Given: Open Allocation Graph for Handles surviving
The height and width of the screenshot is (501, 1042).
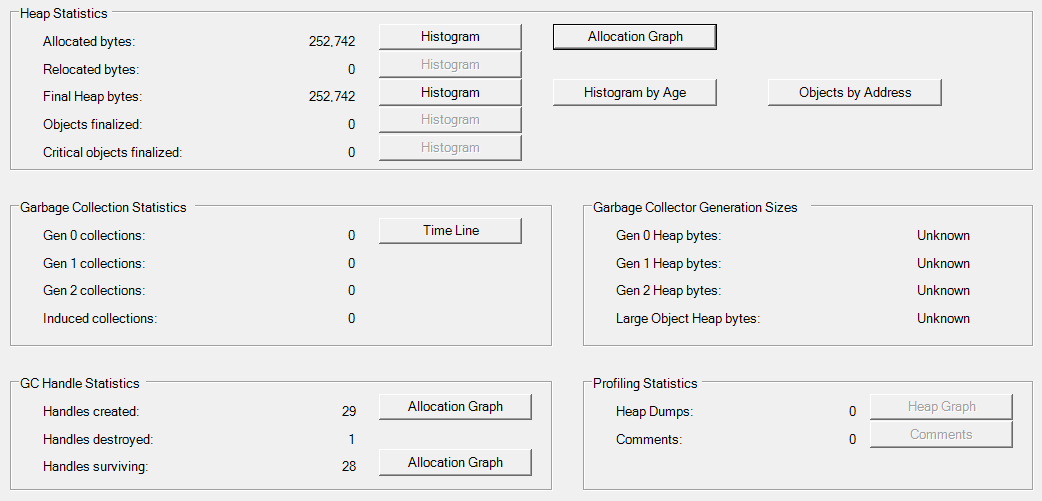Looking at the screenshot, I should [x=455, y=462].
